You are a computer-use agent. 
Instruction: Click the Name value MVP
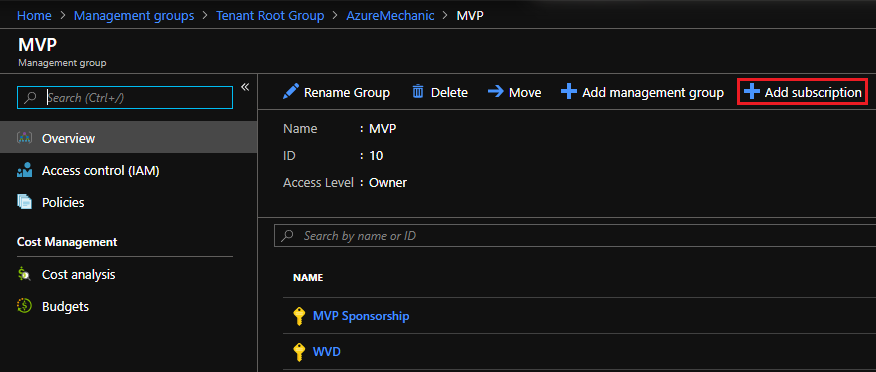pyautogui.click(x=383, y=129)
